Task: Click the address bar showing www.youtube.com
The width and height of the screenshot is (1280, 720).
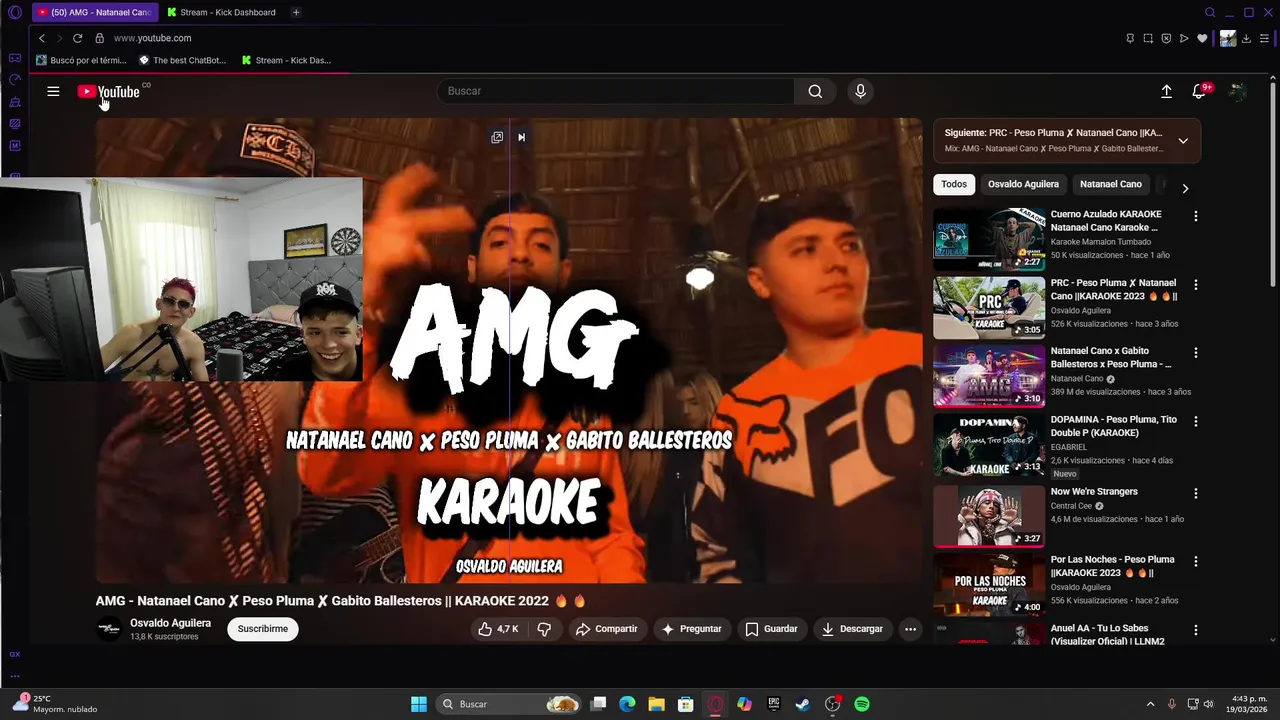Action: (152, 38)
